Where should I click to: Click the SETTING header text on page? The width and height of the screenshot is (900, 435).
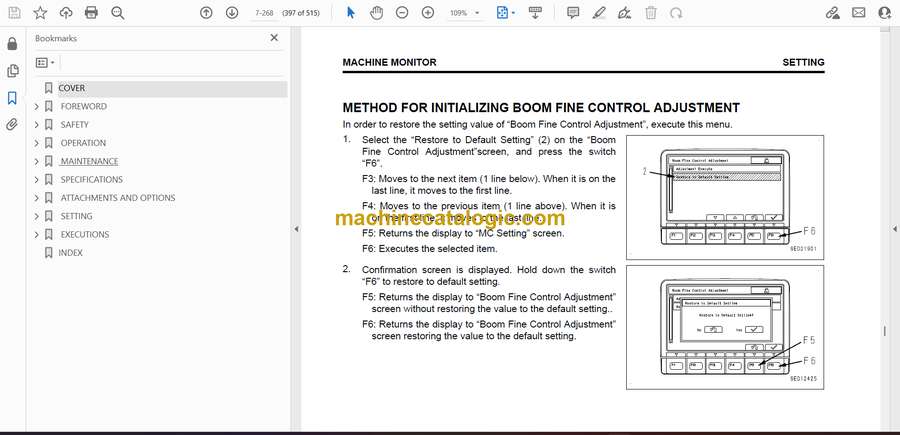(x=804, y=62)
